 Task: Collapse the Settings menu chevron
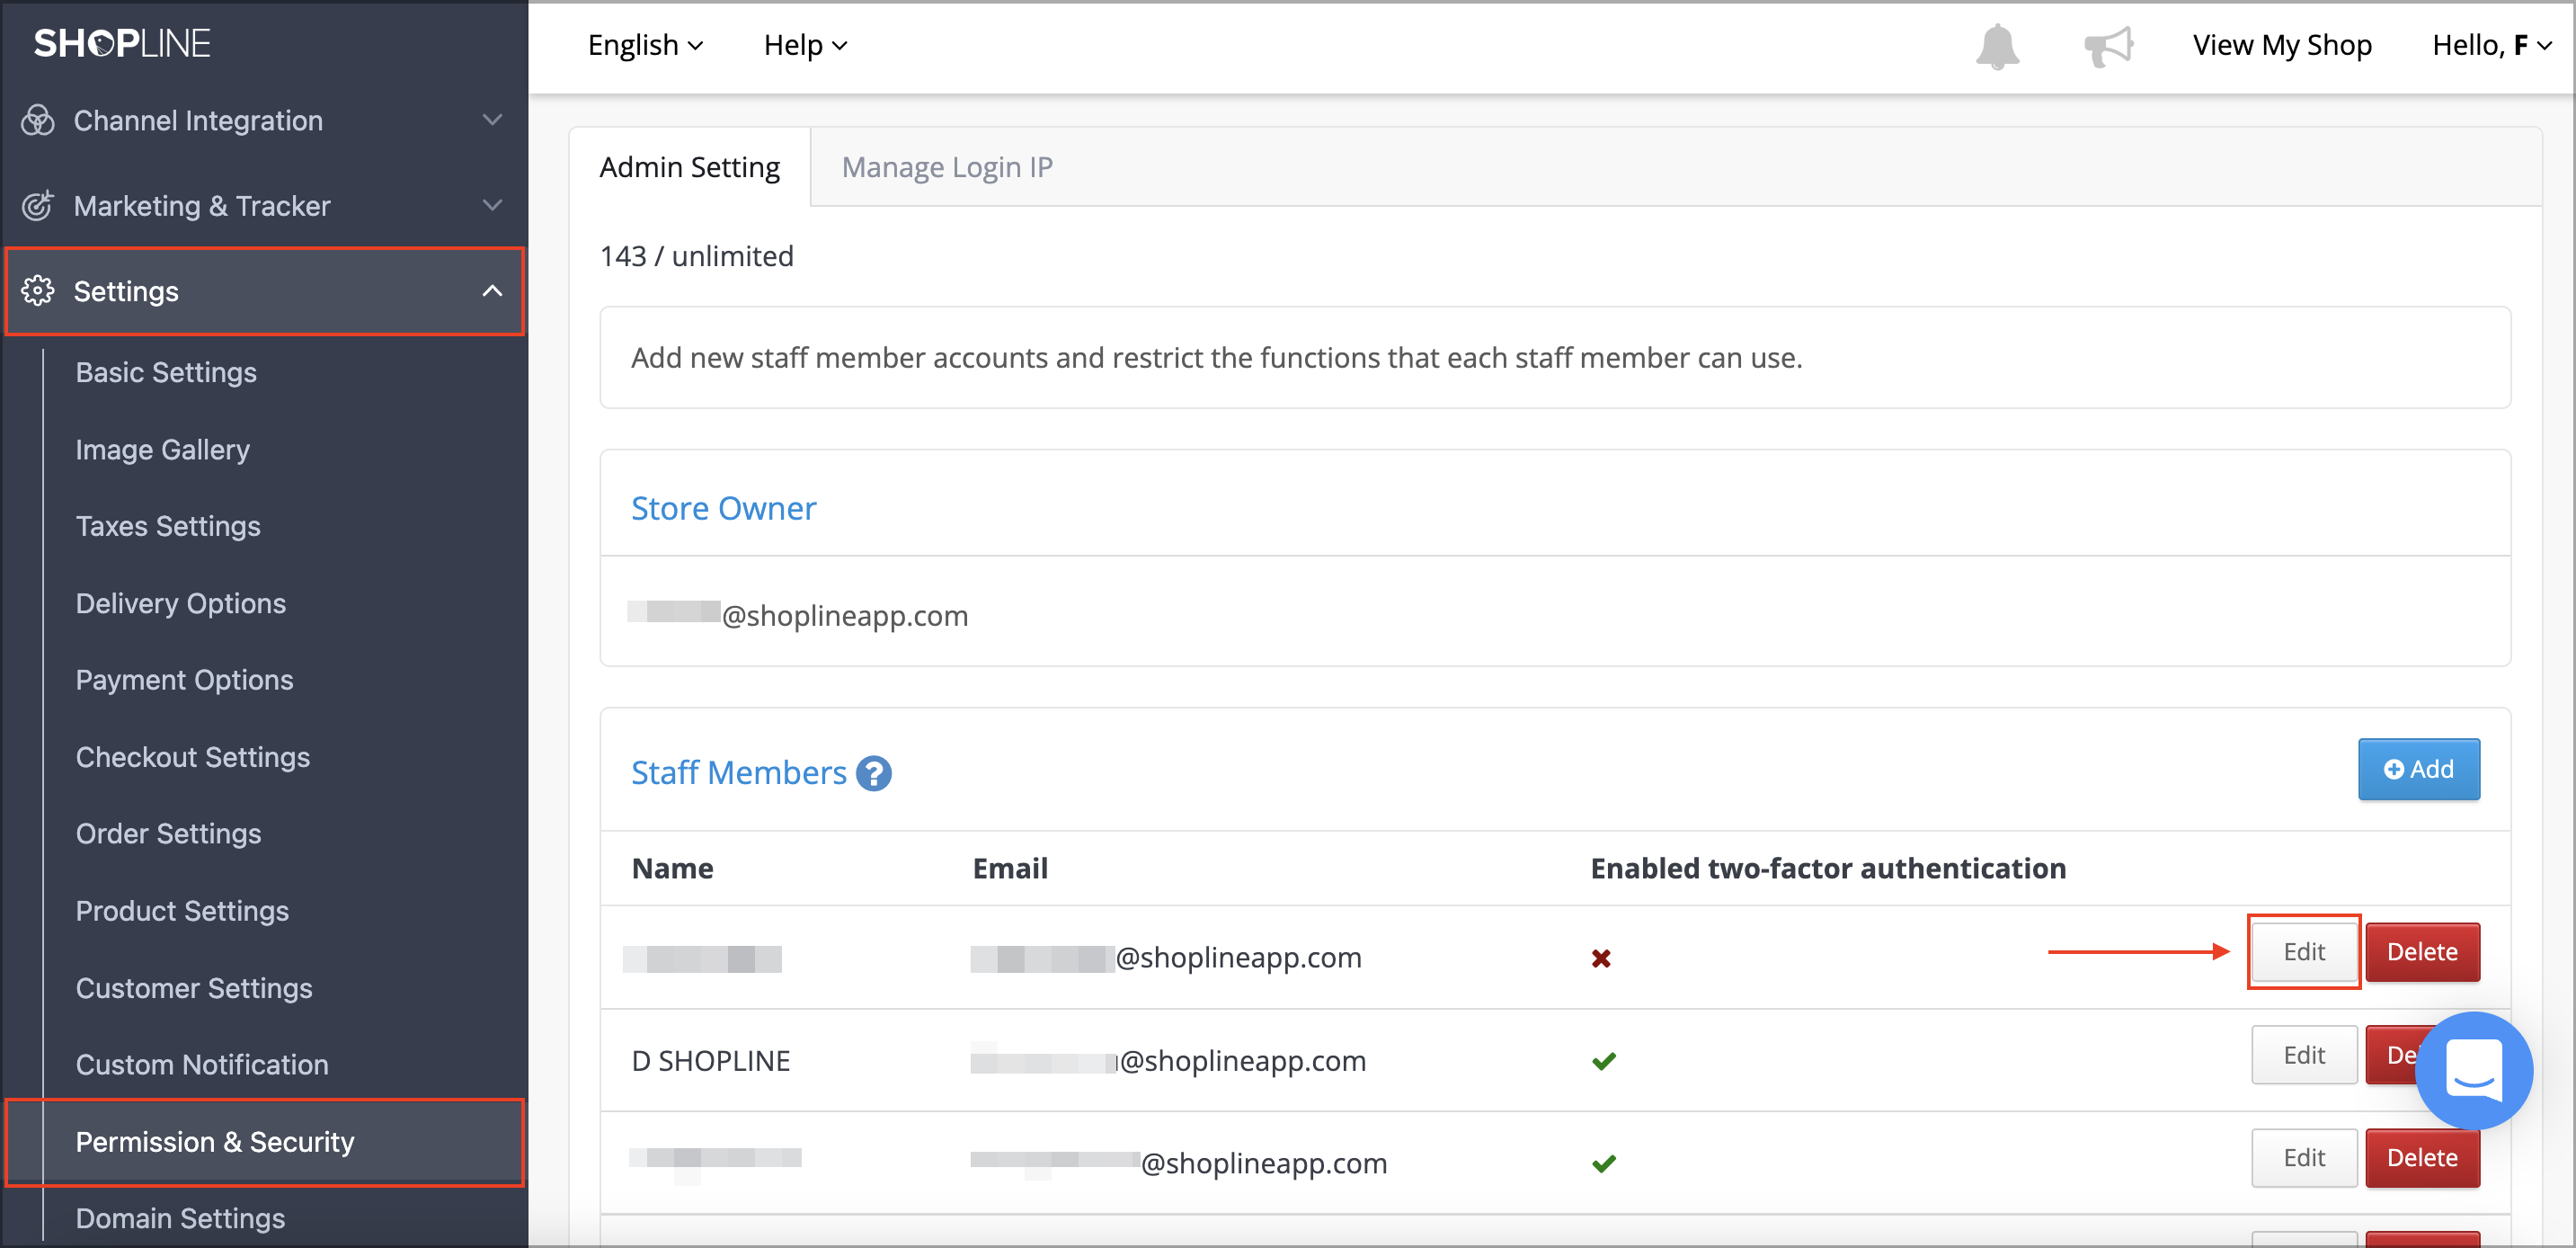[492, 291]
